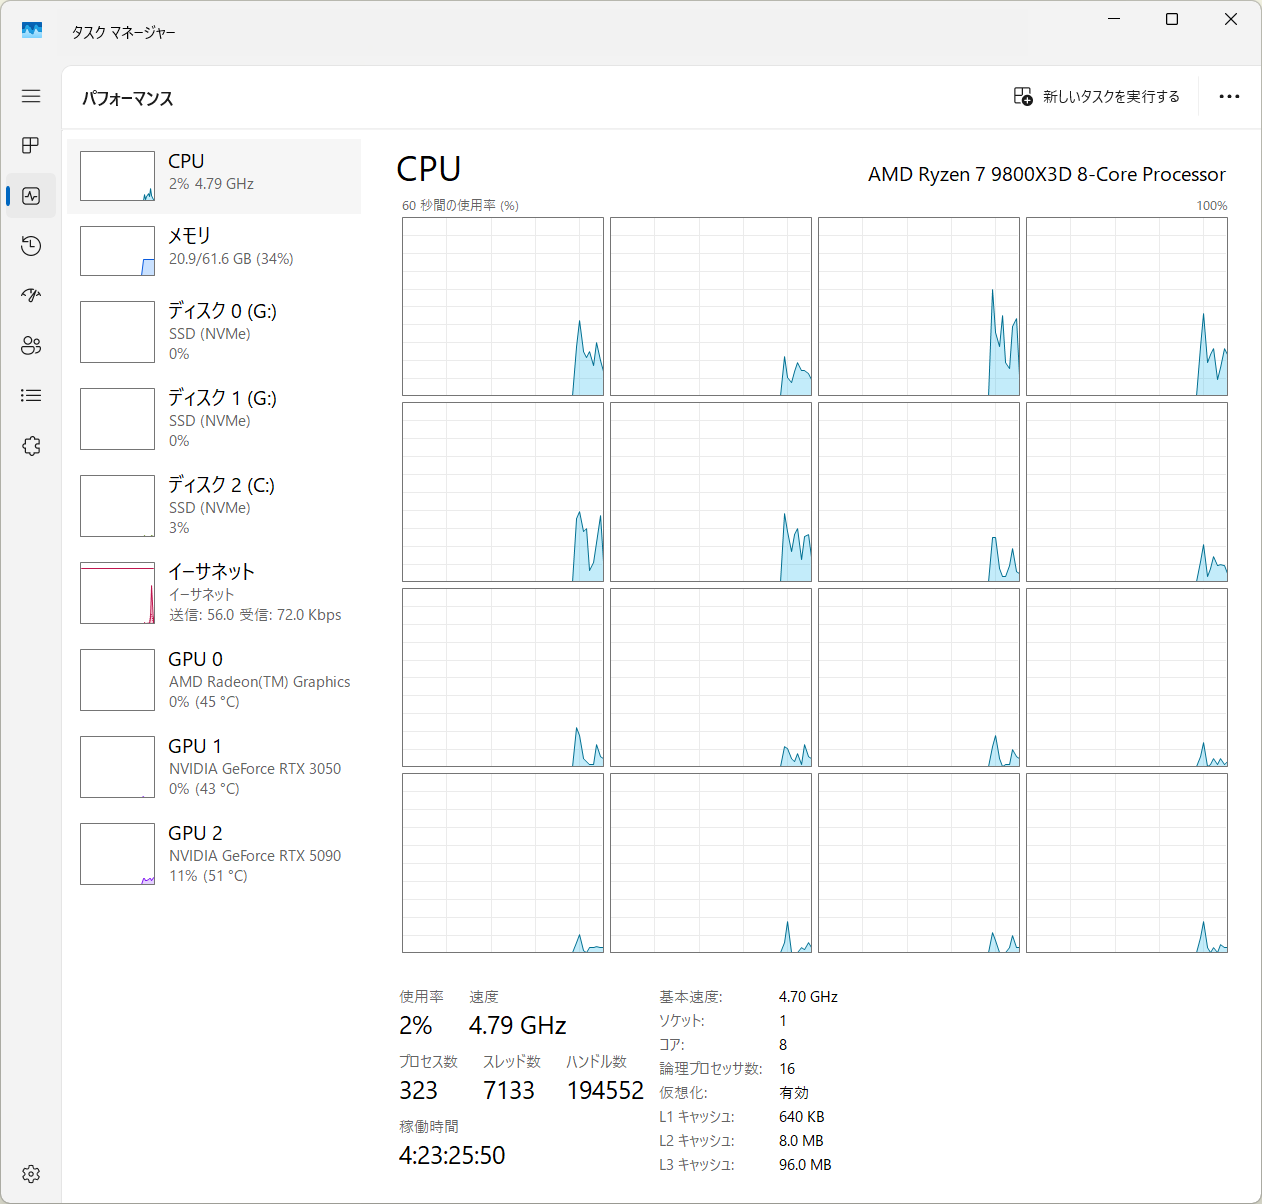Screen dimensions: 1262x1204
Task: Open the Services puzzle icon
Action: pyautogui.click(x=31, y=446)
